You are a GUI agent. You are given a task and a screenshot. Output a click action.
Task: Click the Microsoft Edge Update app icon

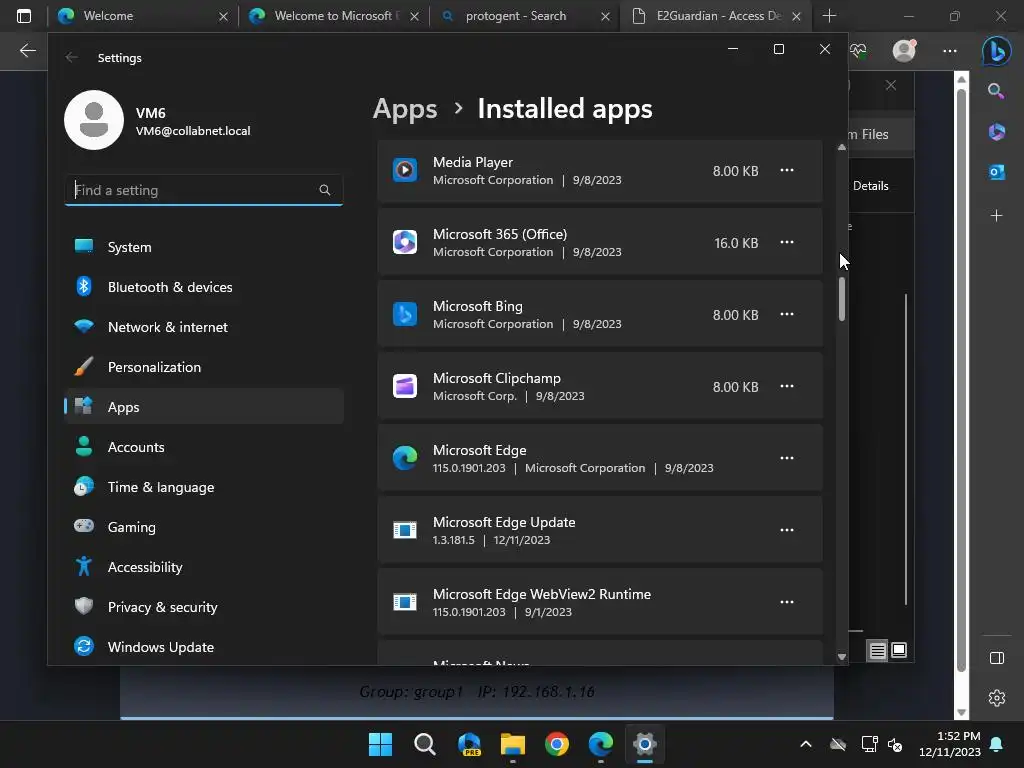pyautogui.click(x=405, y=530)
